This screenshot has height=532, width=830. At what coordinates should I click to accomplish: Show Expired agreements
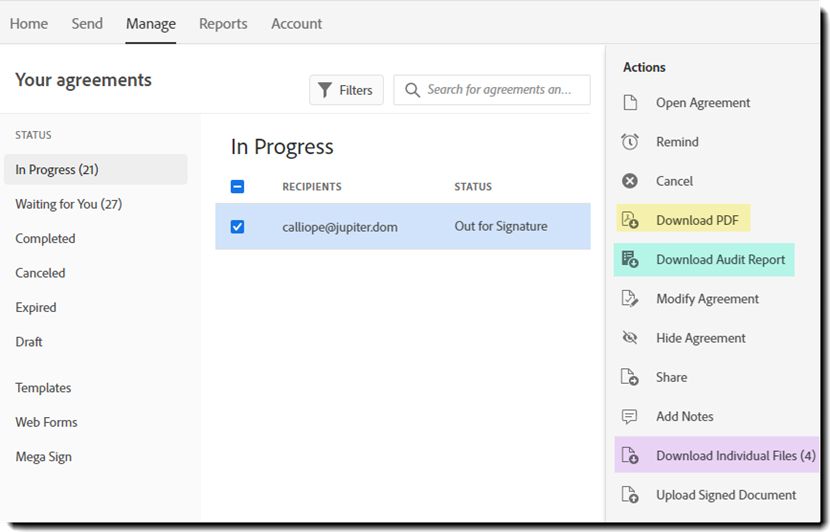coord(36,308)
